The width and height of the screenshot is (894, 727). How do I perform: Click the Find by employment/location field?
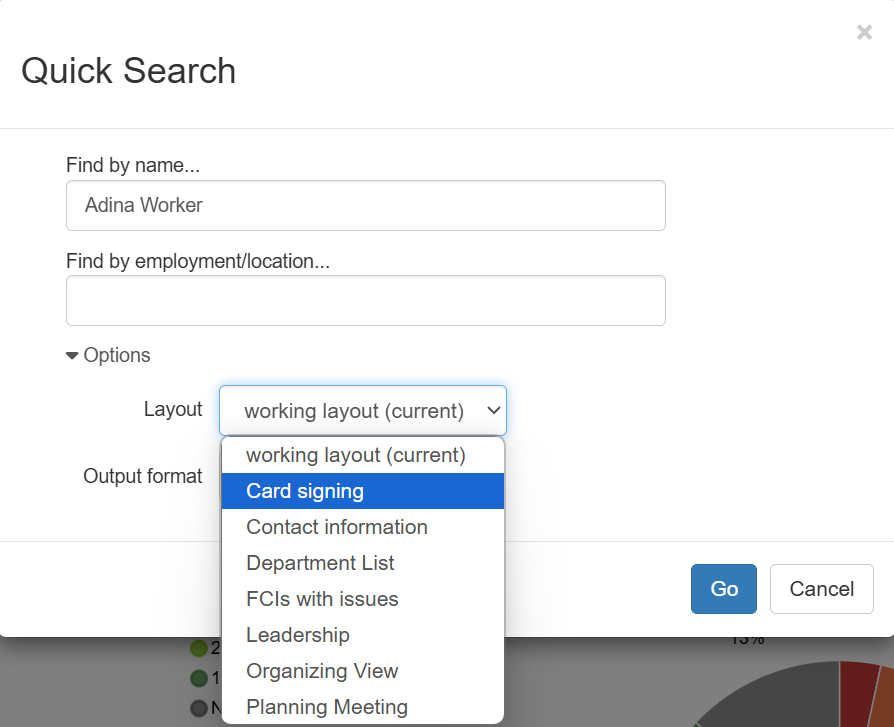366,300
